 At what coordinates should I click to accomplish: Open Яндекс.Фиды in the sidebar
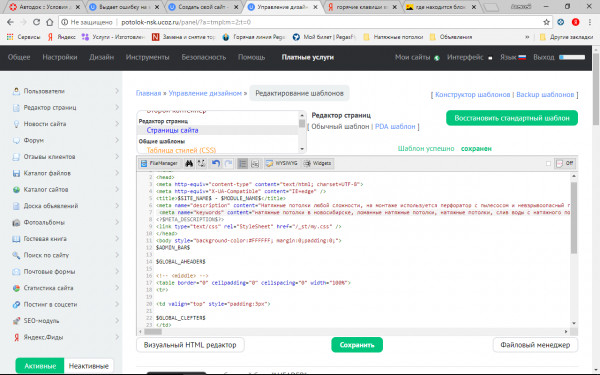click(x=43, y=338)
